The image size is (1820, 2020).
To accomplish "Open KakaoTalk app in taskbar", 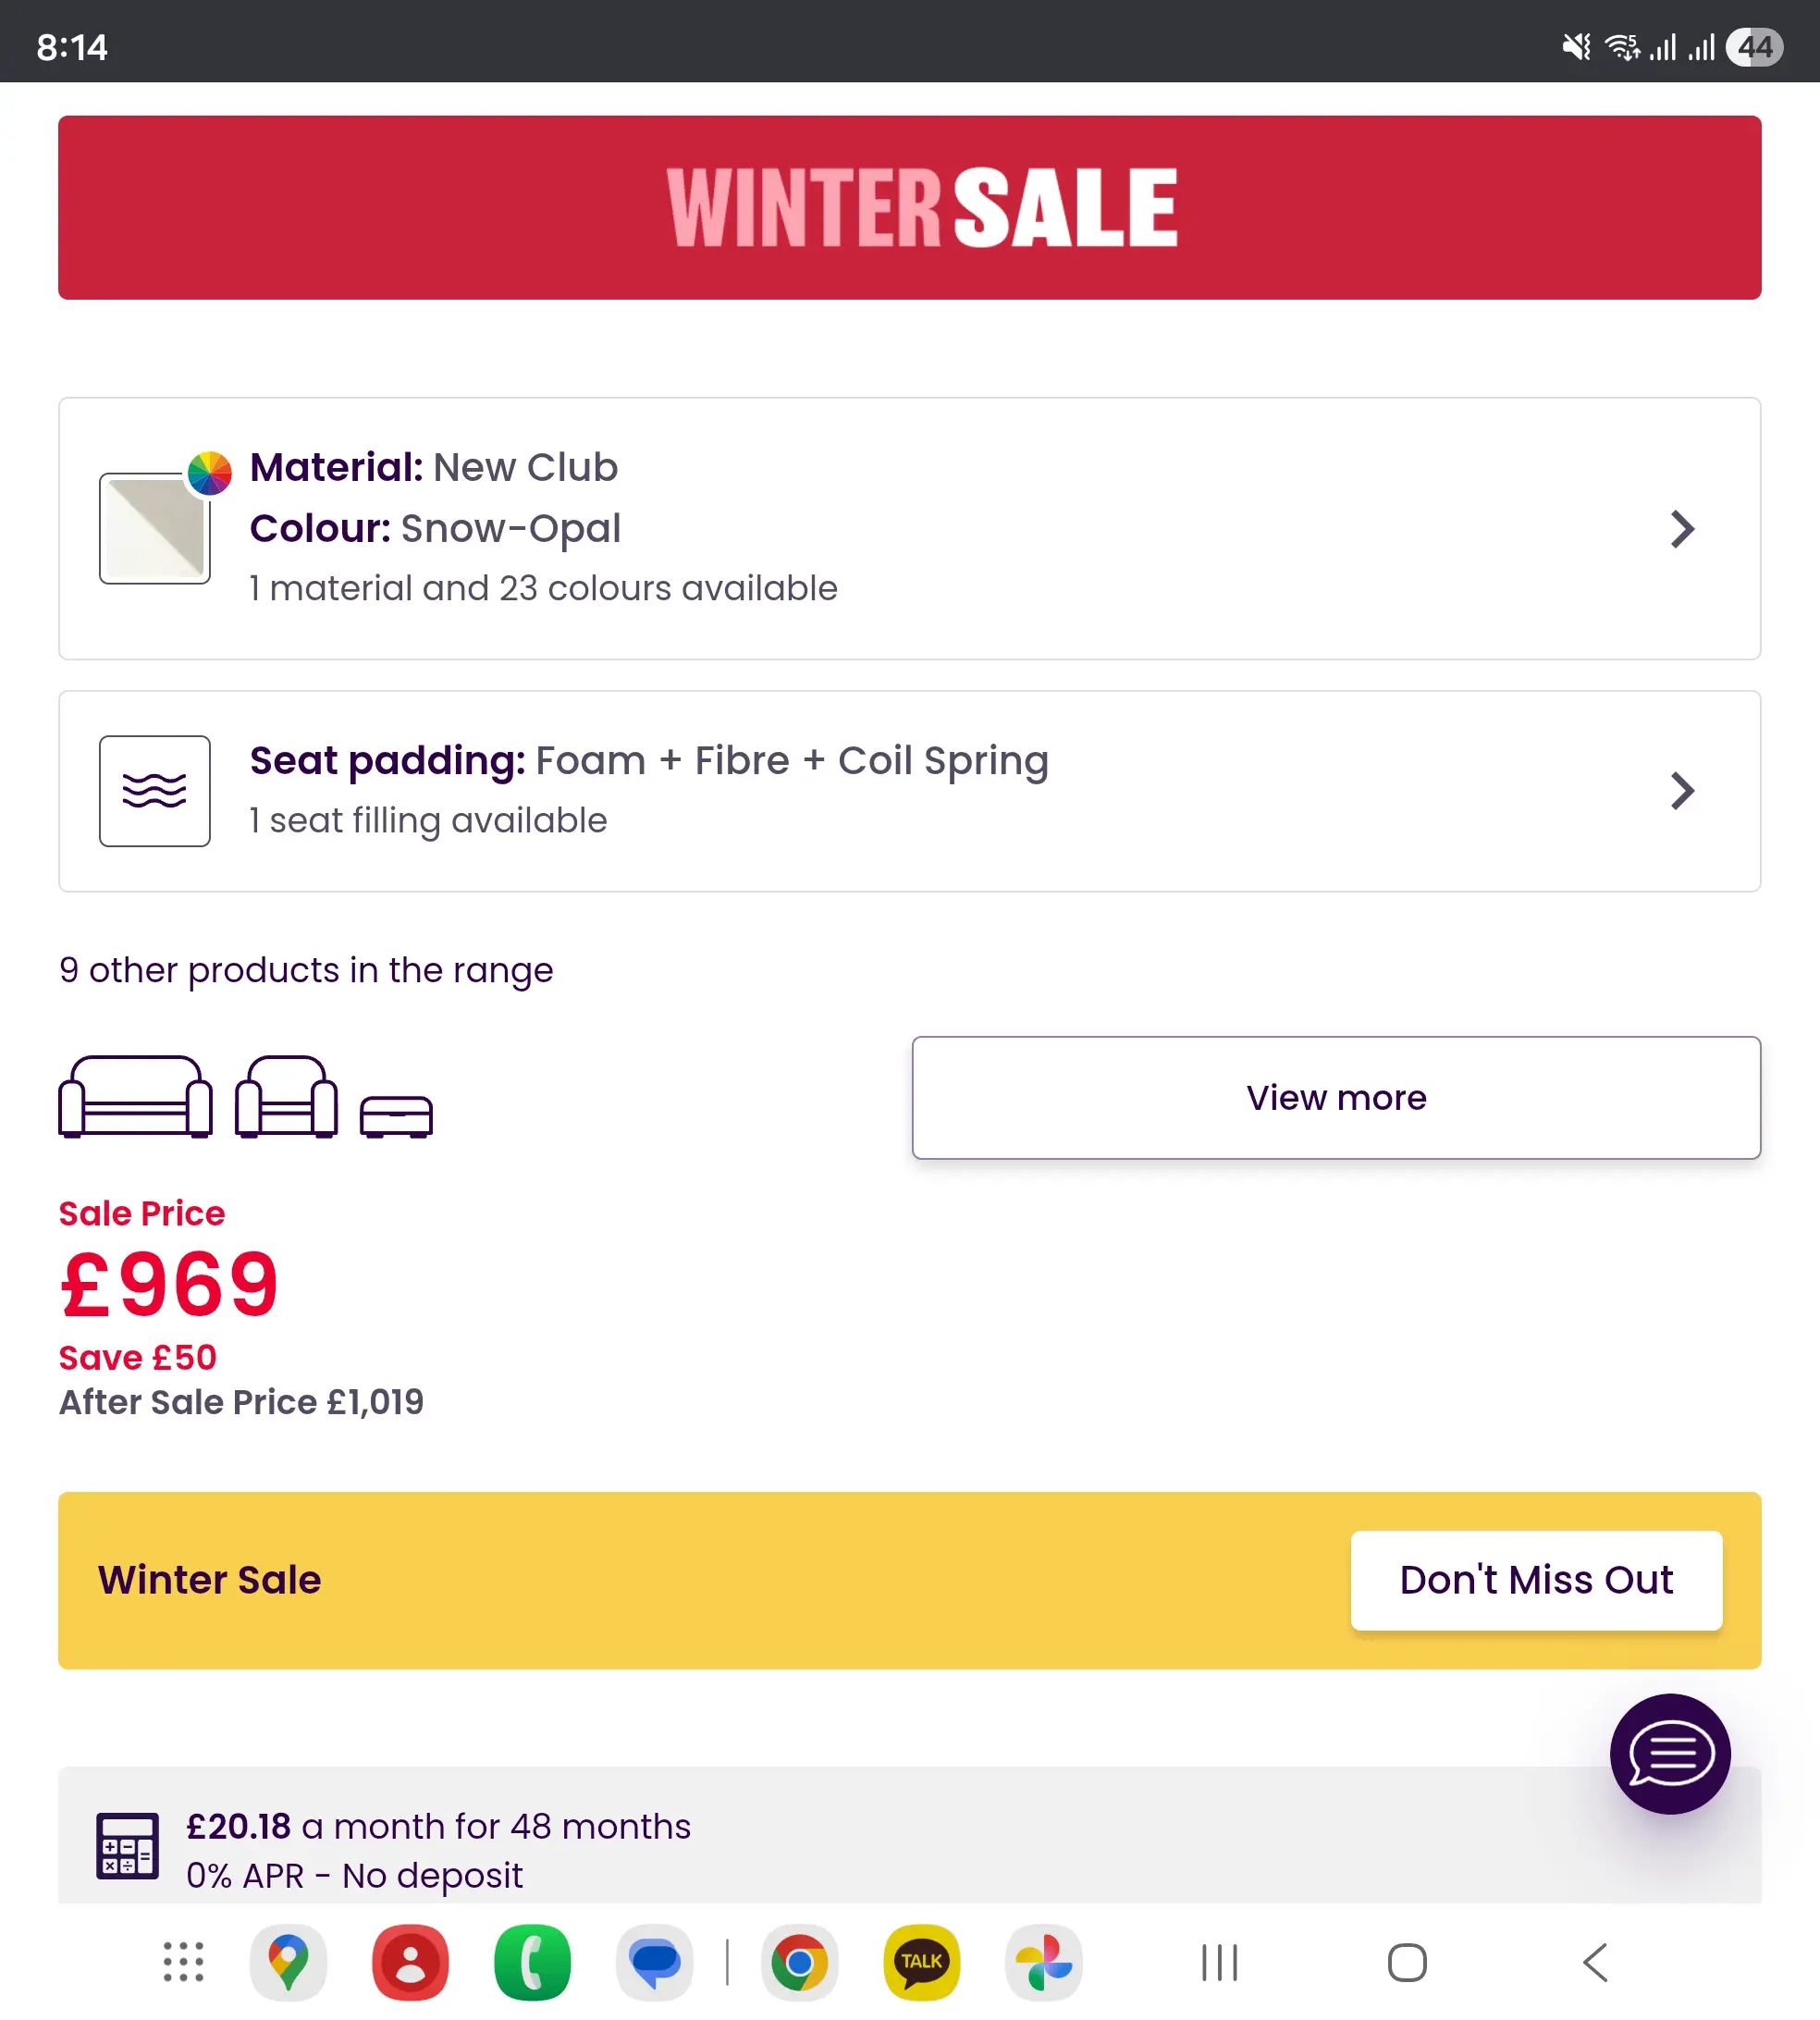I will 921,1962.
